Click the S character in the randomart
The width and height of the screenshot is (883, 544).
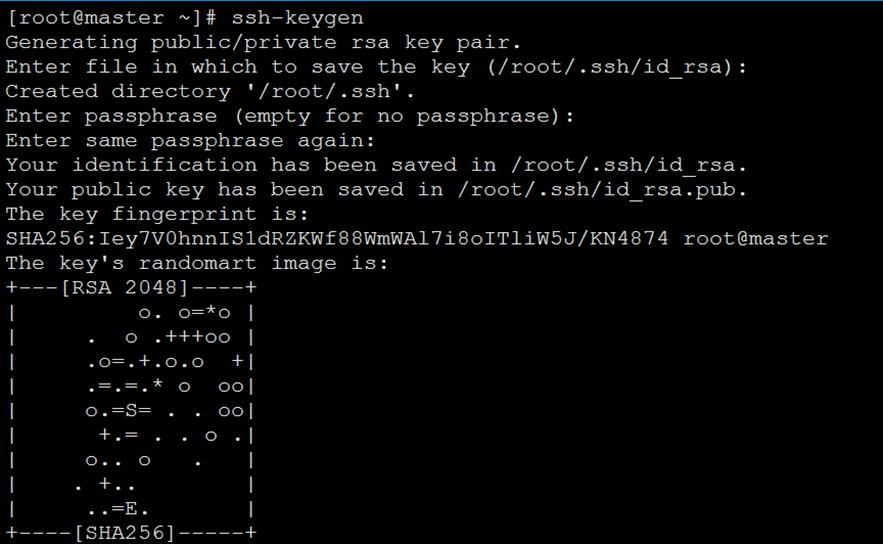point(131,411)
